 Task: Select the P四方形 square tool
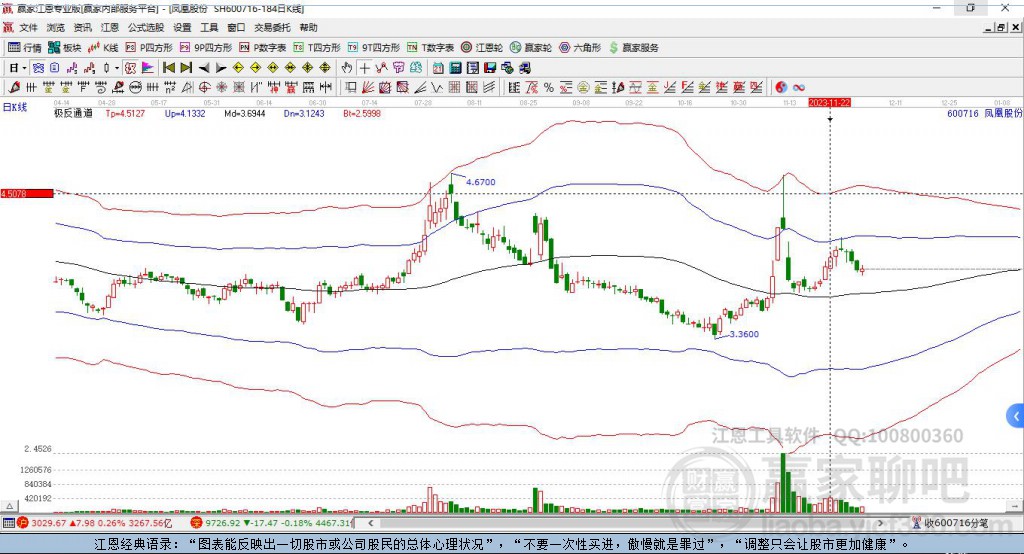tap(149, 47)
